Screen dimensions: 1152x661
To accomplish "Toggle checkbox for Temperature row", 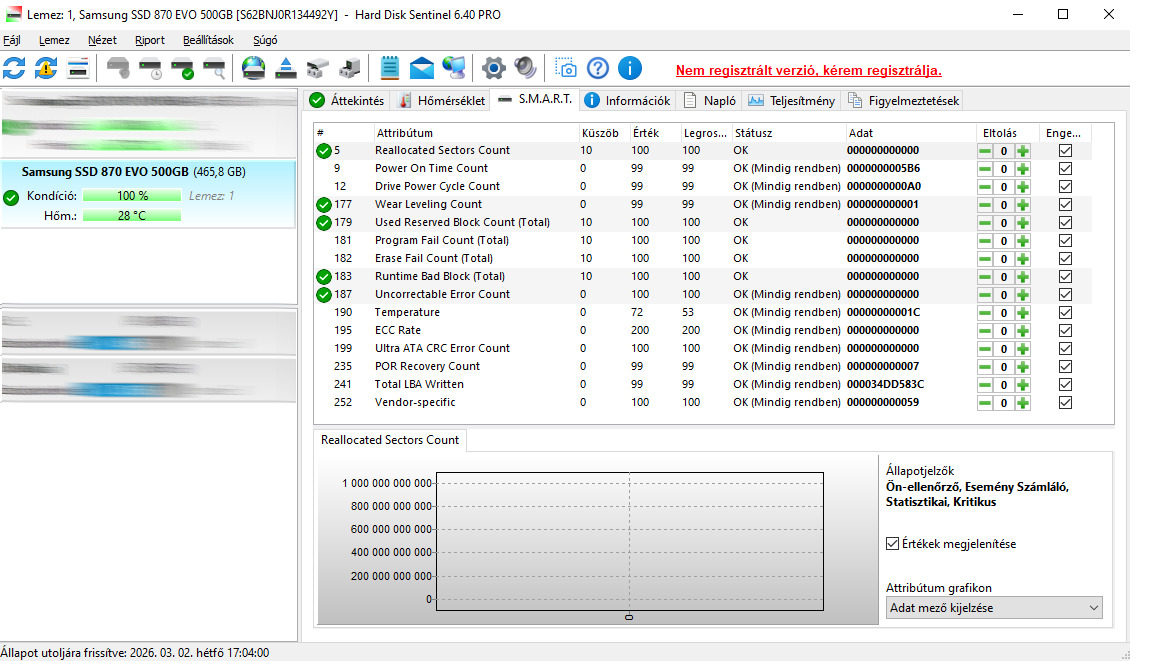I will pos(1065,312).
